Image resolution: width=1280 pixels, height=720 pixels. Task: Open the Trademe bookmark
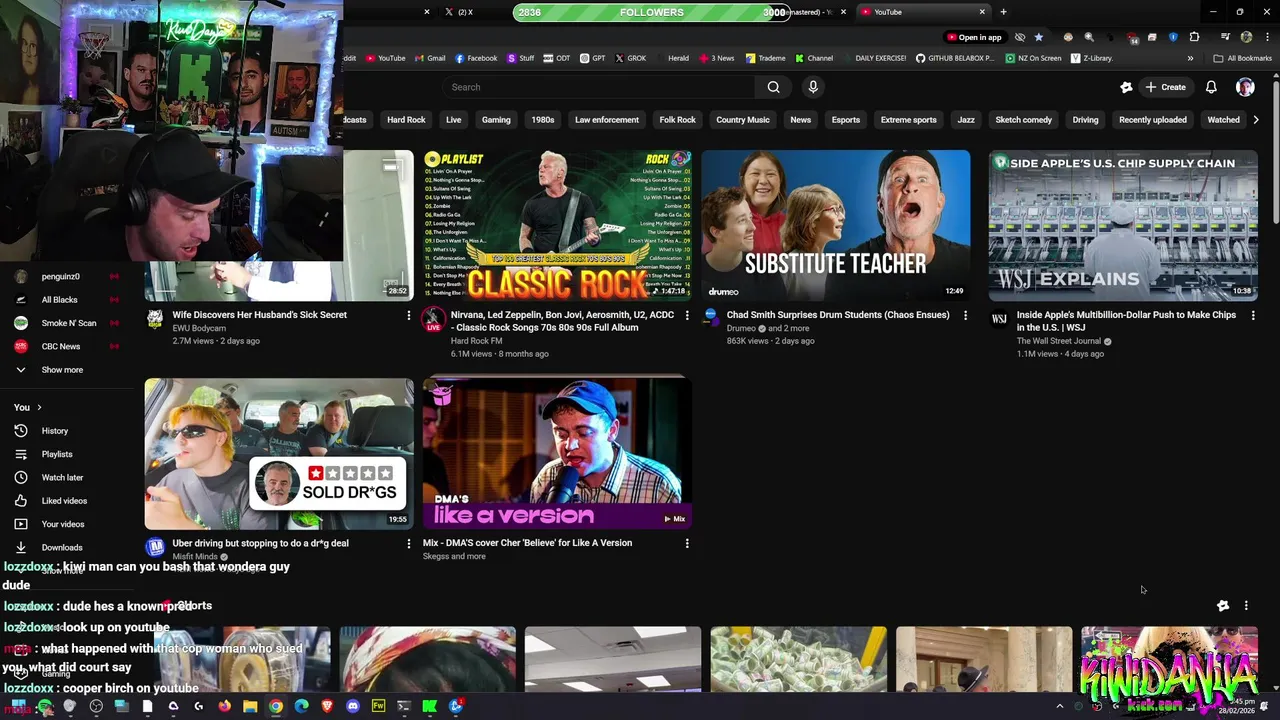pos(765,58)
